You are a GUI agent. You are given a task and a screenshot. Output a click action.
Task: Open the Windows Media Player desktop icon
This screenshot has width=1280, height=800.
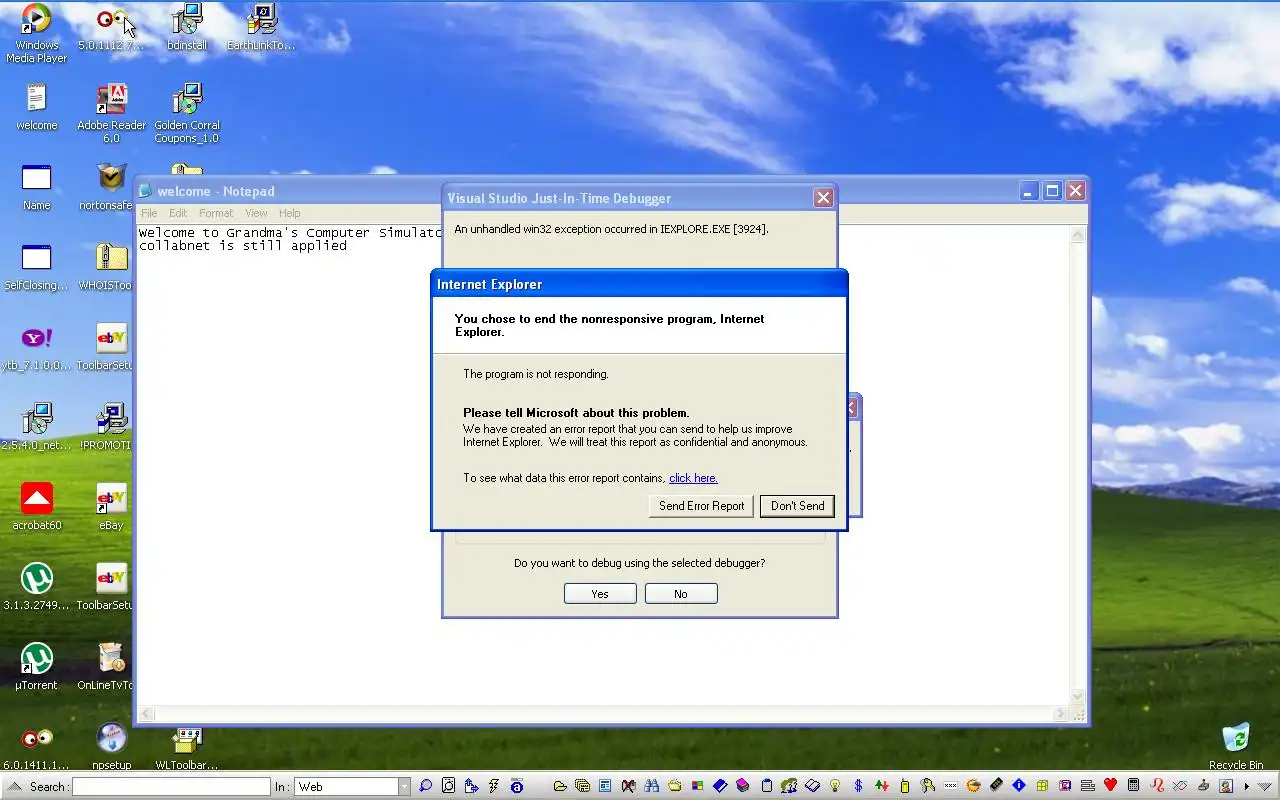(x=37, y=32)
